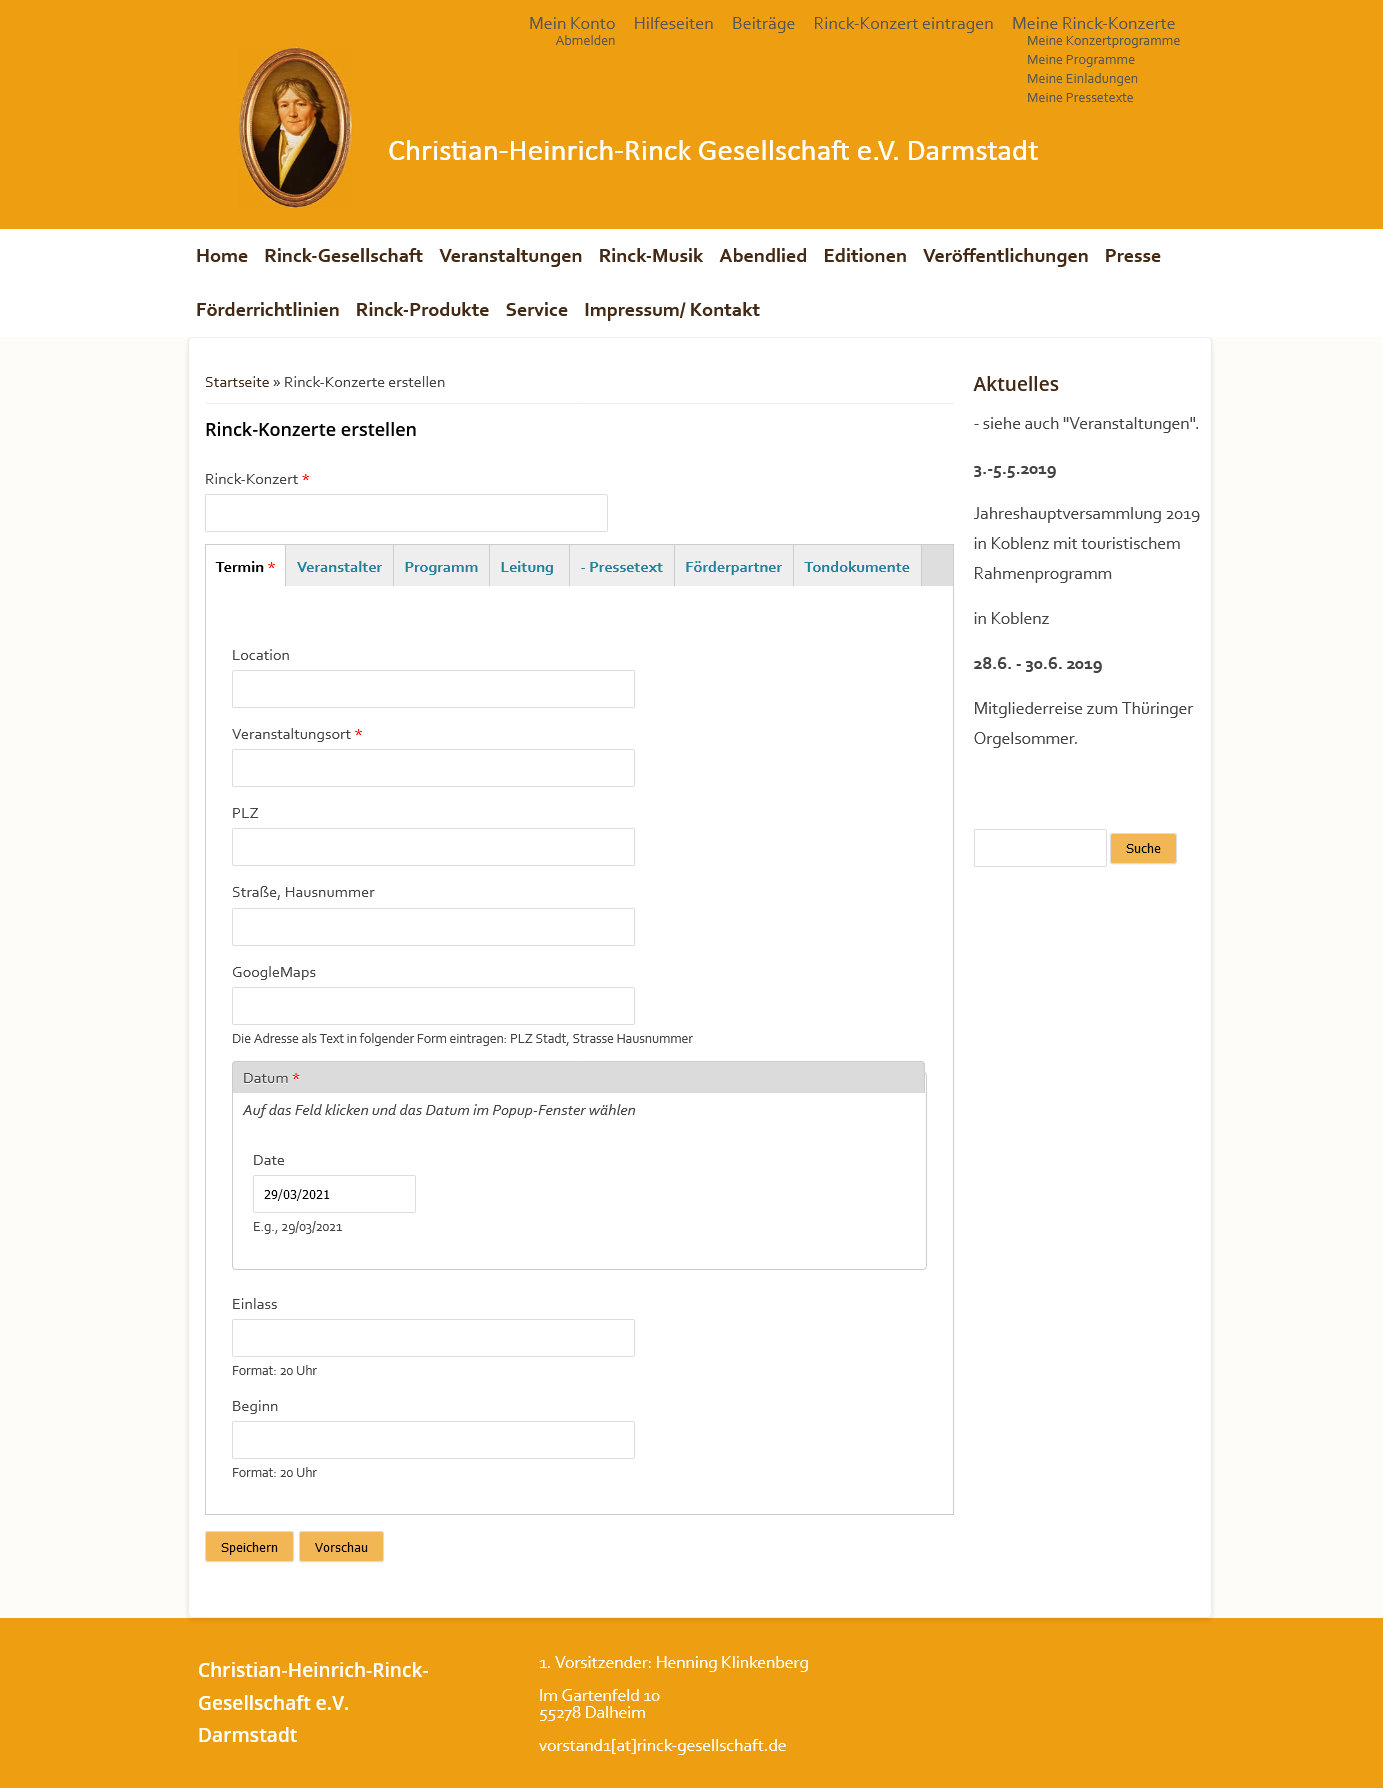The width and height of the screenshot is (1383, 1788).
Task: Open Veranstaltungen menu item
Action: click(510, 256)
